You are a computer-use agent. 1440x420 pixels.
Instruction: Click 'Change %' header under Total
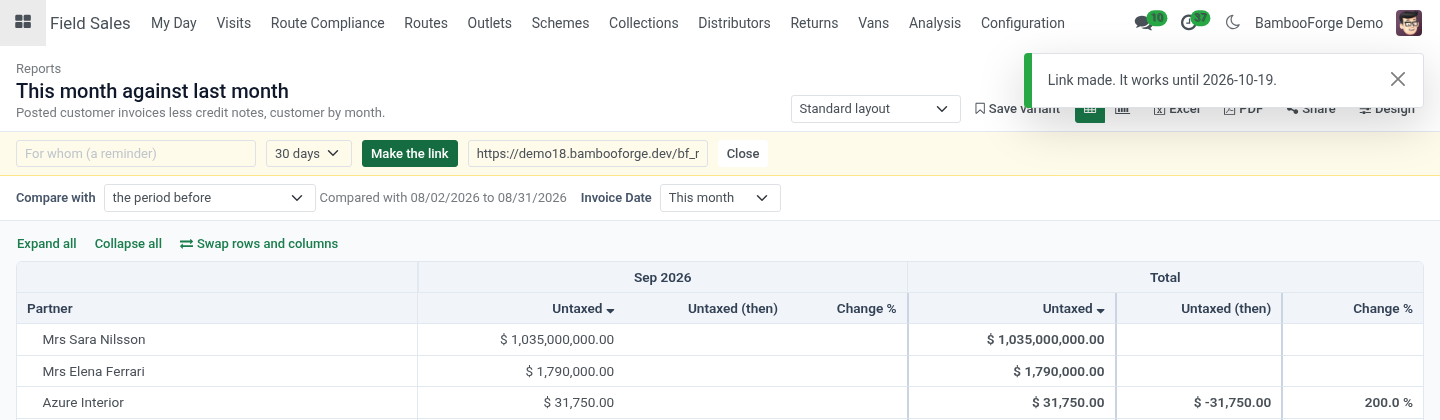click(1383, 309)
